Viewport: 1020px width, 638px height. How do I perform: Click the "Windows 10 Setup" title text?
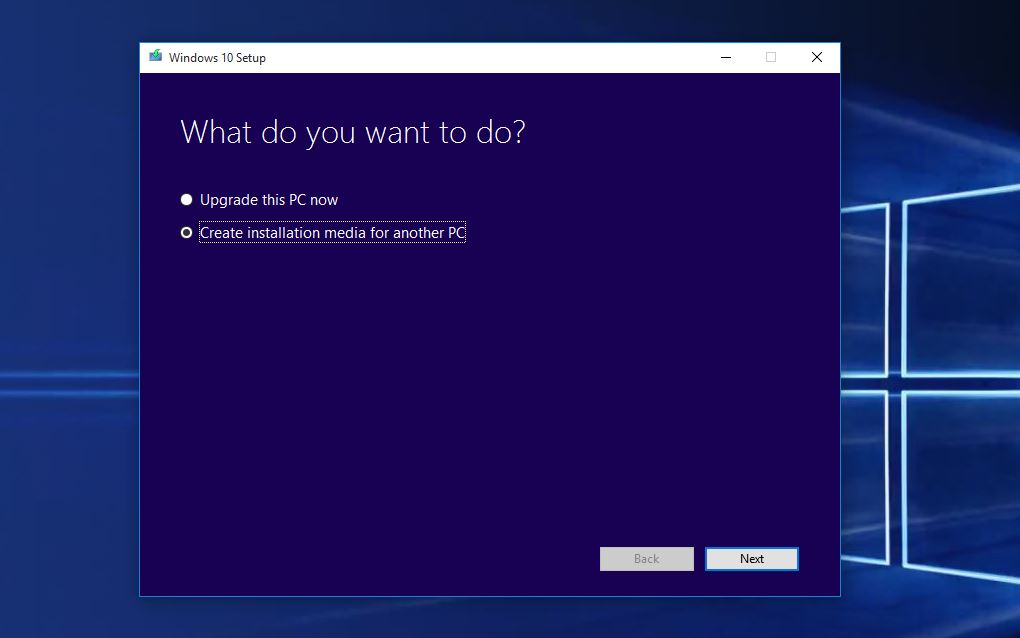(217, 57)
